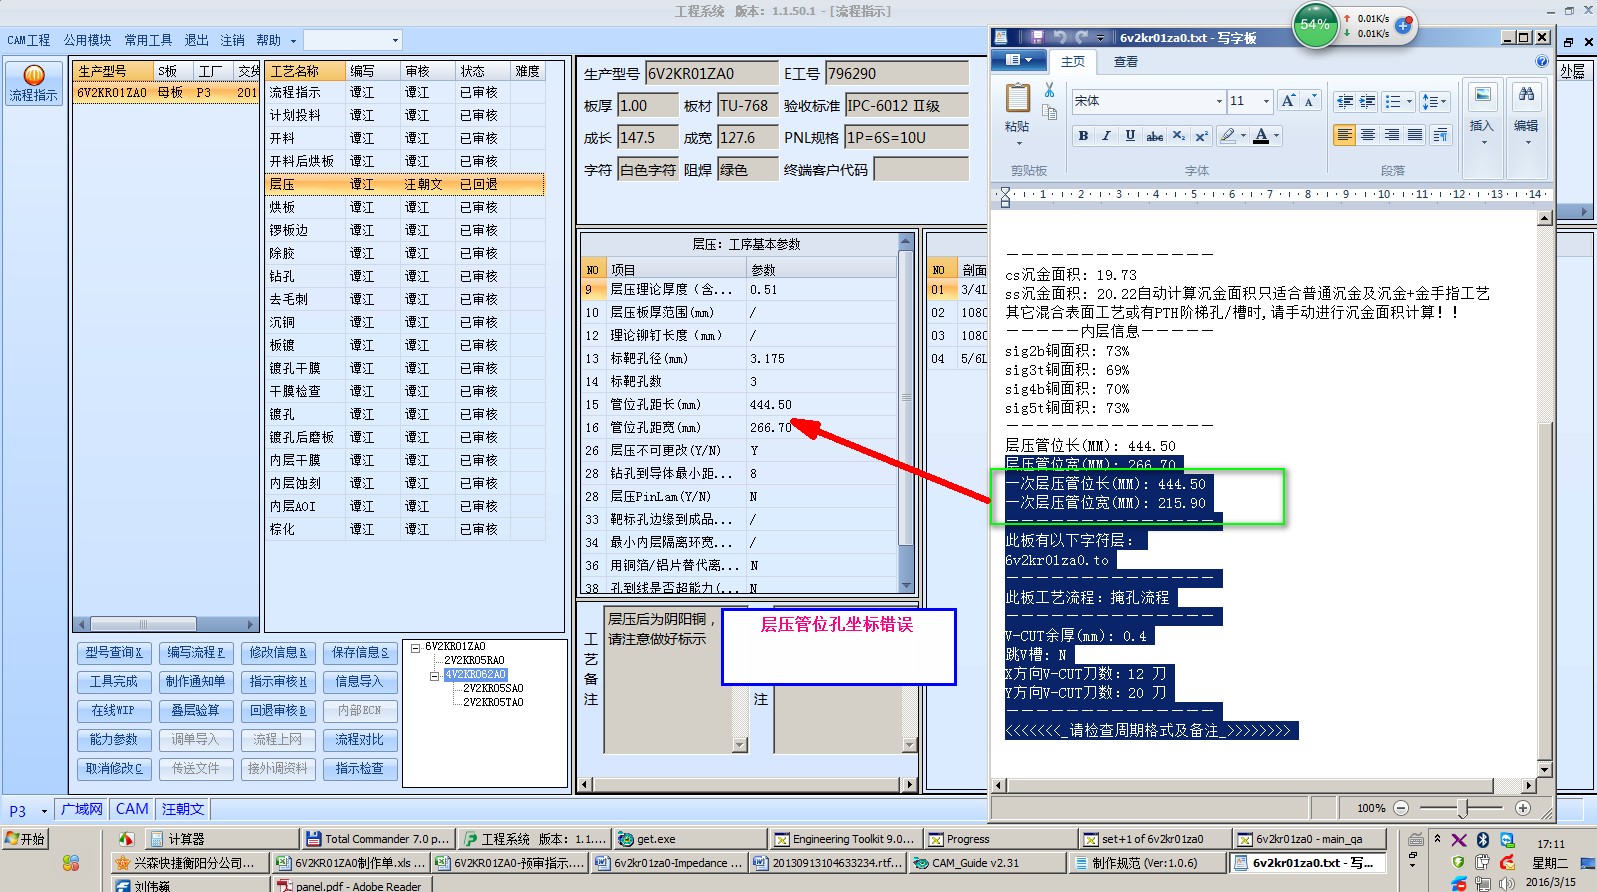The width and height of the screenshot is (1597, 892).
Task: Open the bullet list style dropdown
Action: pyautogui.click(x=1409, y=102)
